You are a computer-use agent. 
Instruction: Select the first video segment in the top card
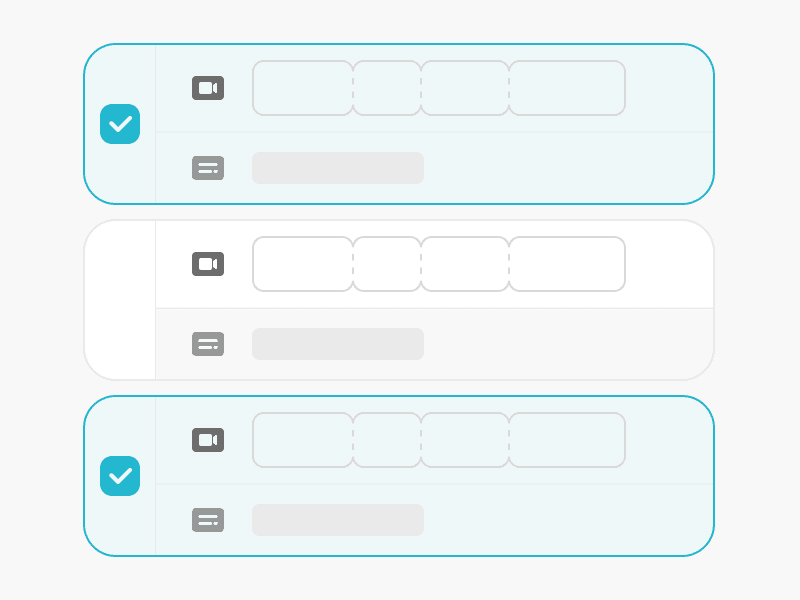tap(302, 88)
